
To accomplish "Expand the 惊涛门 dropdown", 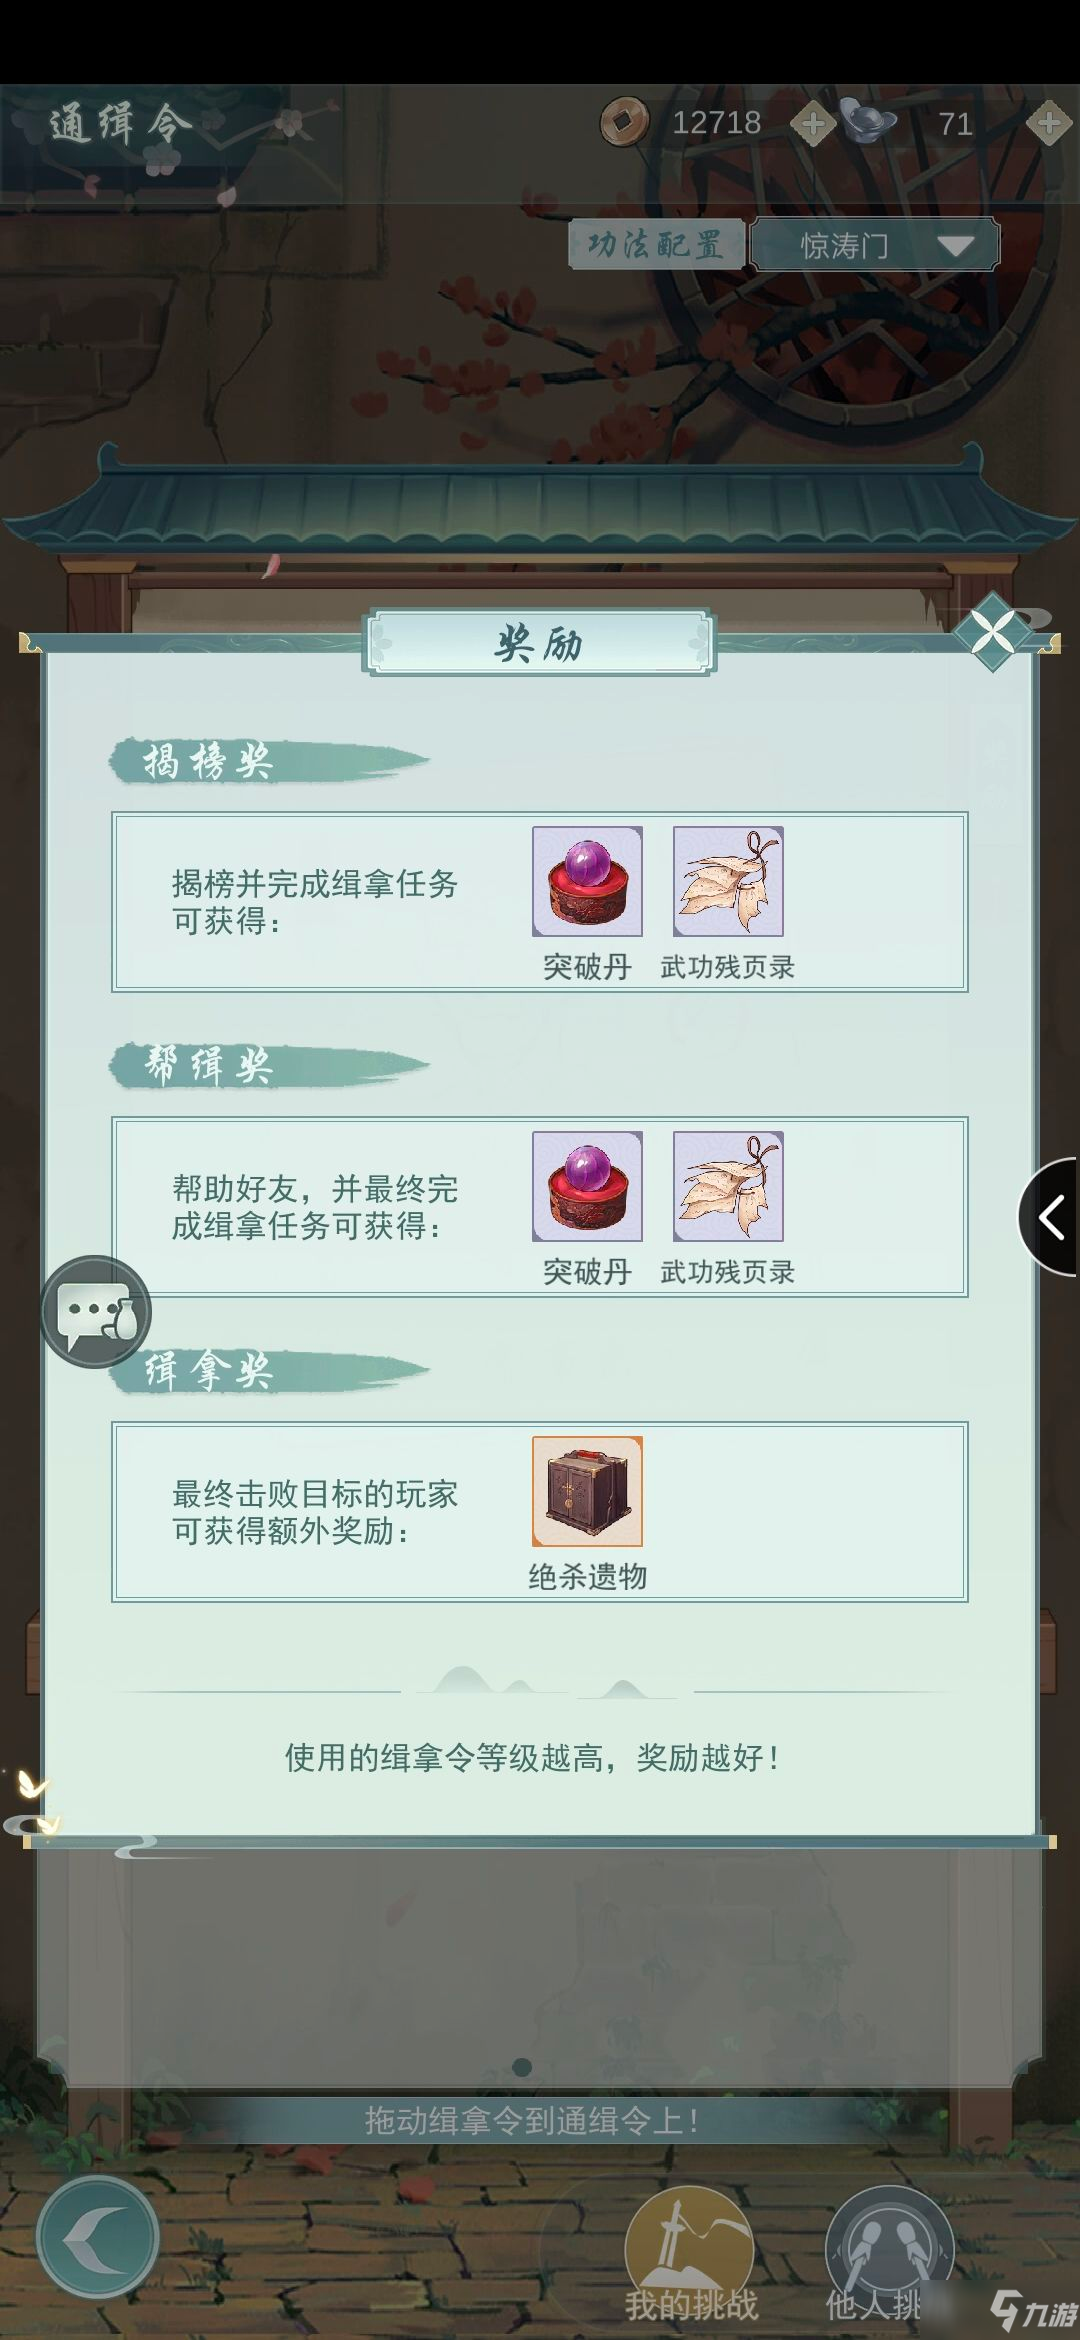I will tap(875, 245).
